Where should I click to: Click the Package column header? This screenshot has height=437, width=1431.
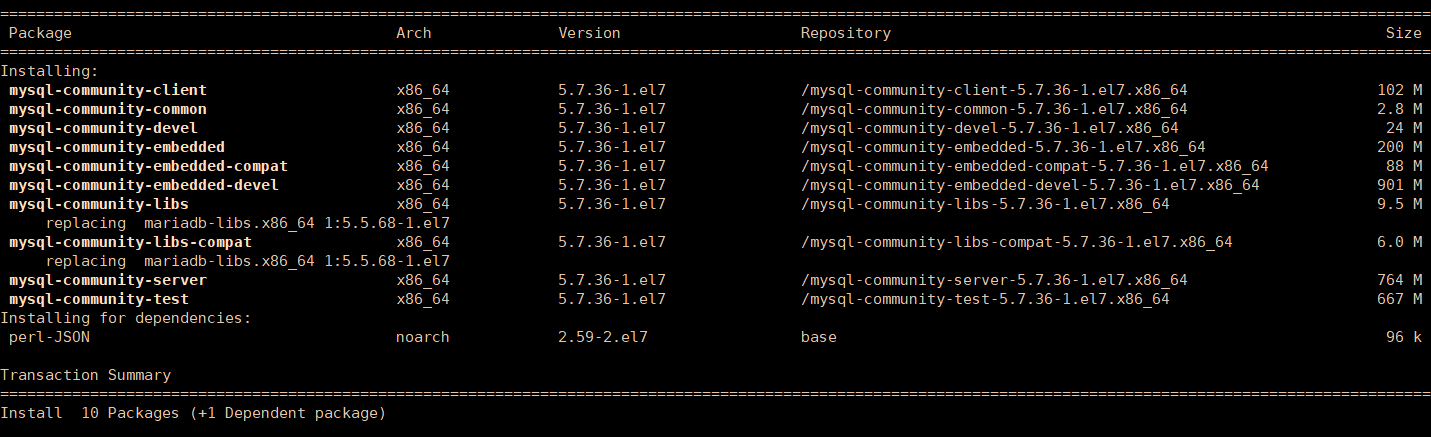[40, 33]
